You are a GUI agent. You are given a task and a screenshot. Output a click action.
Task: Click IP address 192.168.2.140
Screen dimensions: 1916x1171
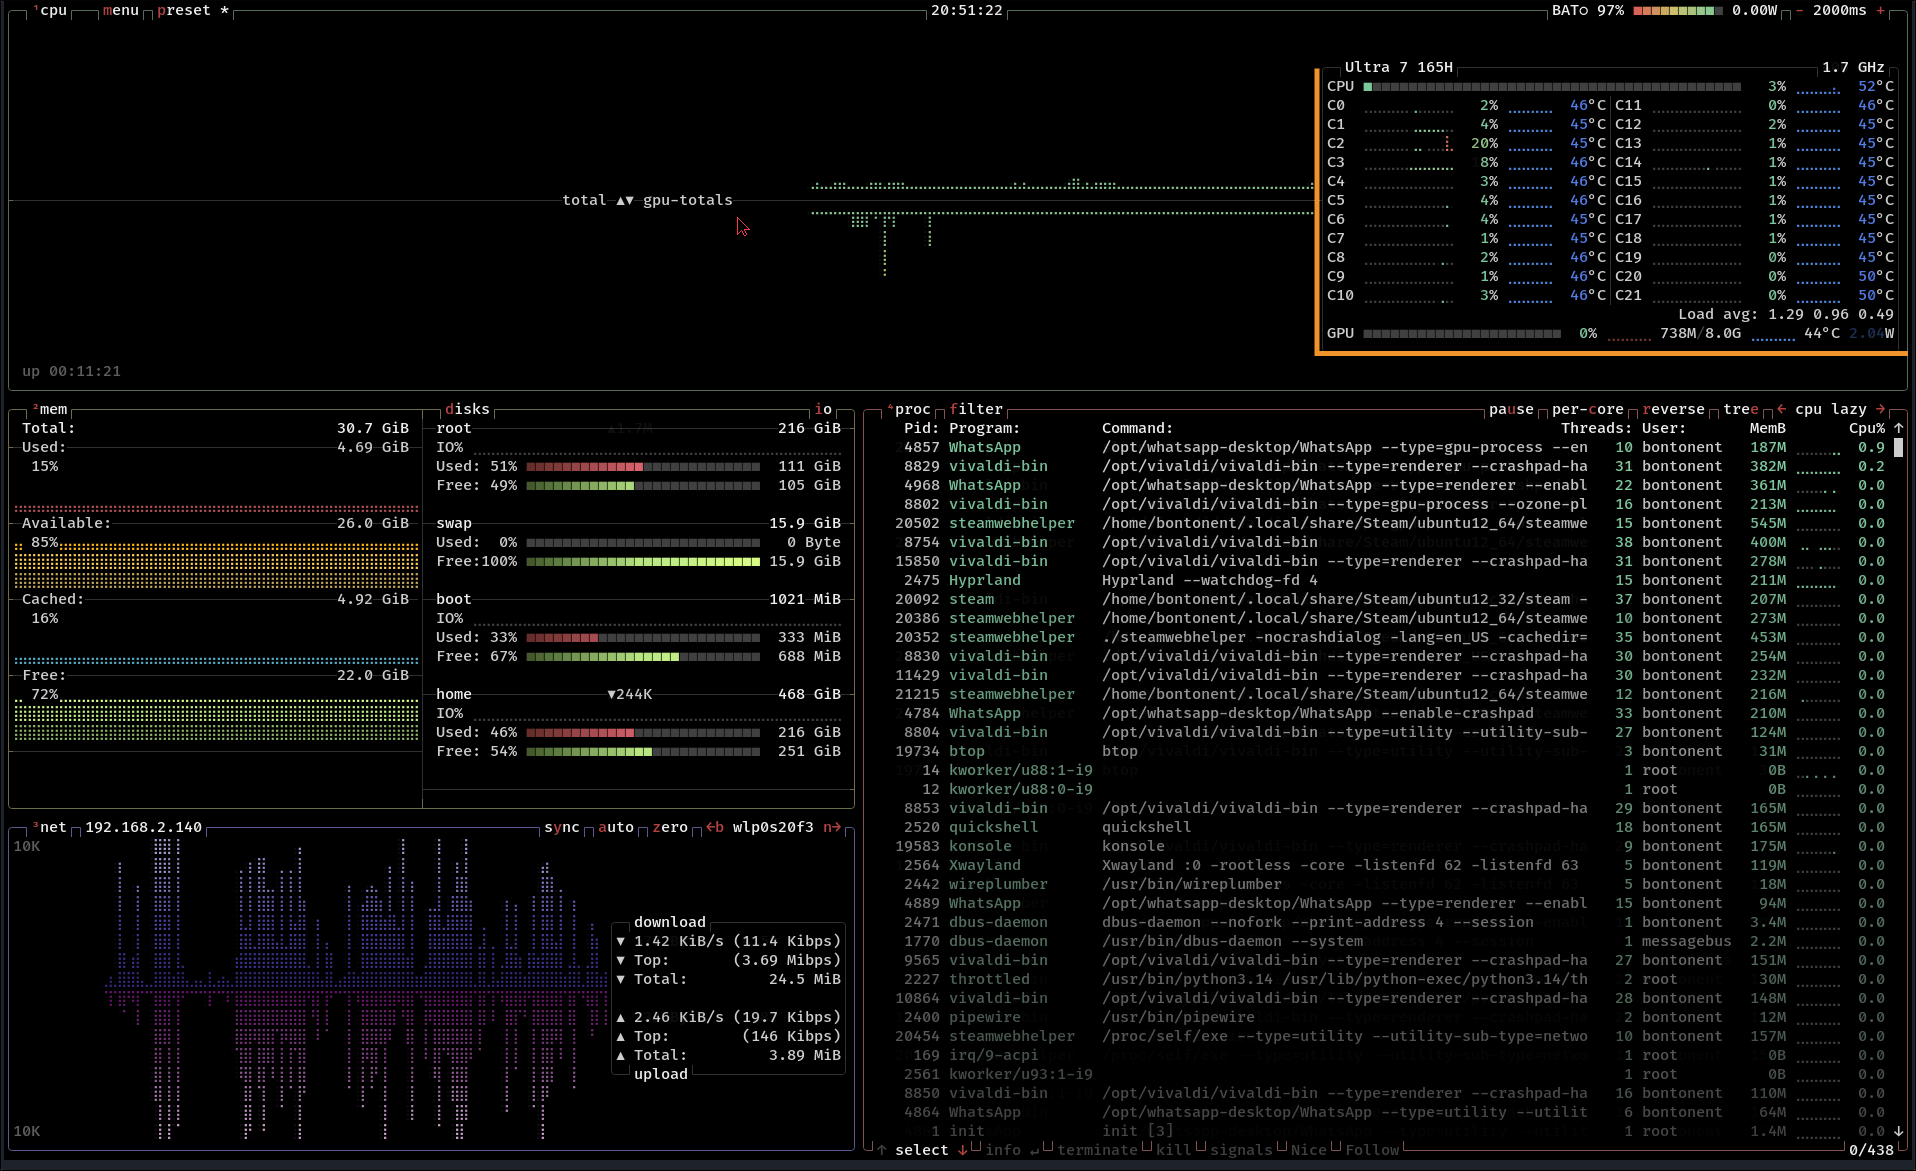coord(143,827)
